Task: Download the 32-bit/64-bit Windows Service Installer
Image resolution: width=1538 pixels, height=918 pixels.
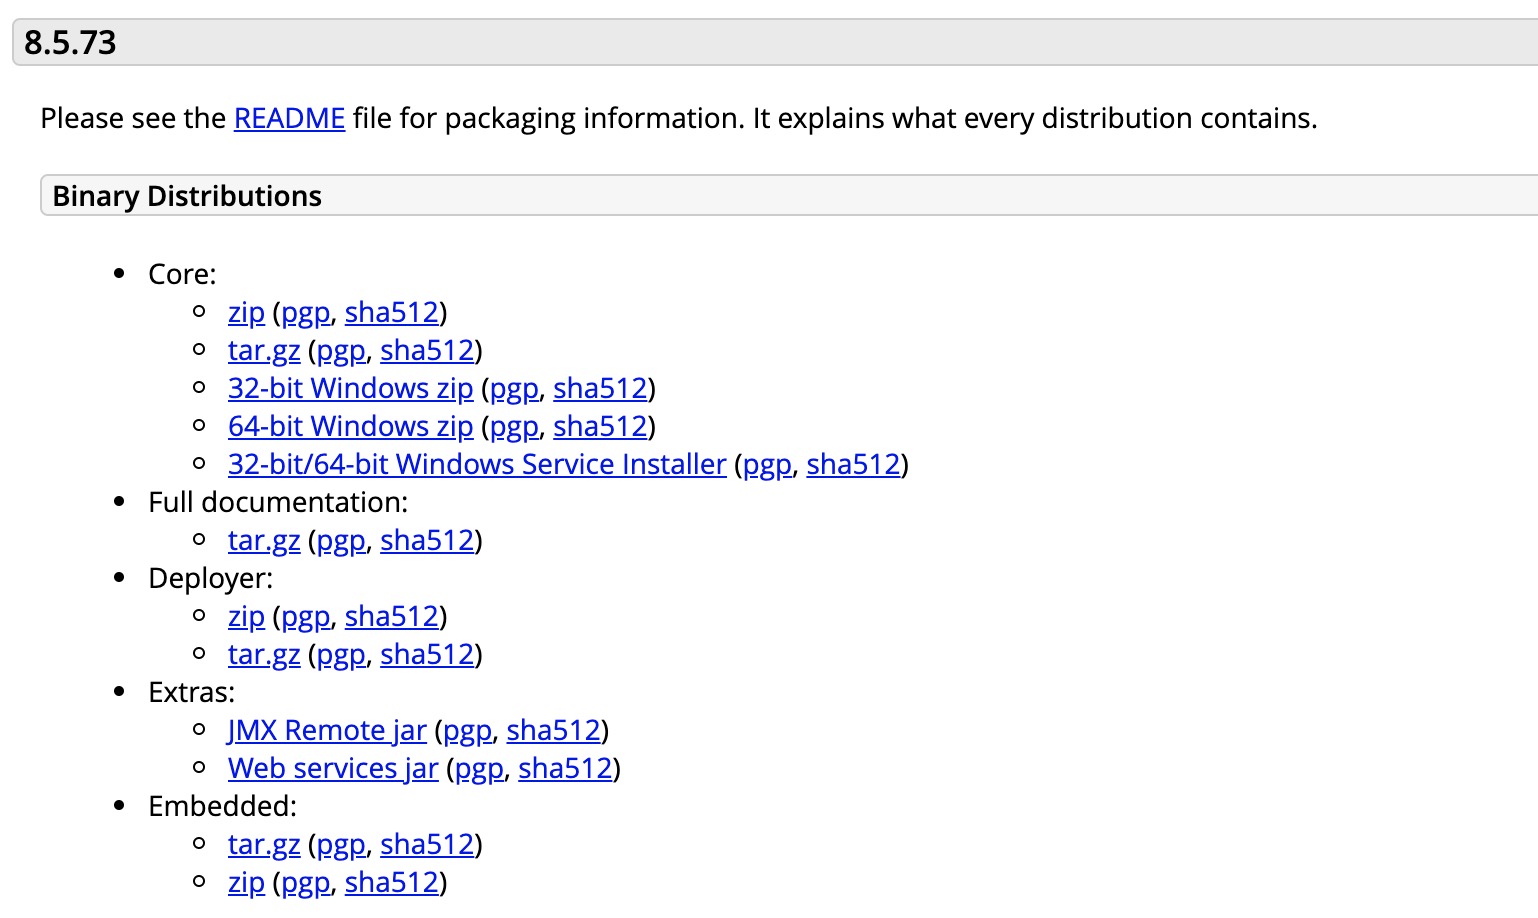Action: (x=477, y=464)
